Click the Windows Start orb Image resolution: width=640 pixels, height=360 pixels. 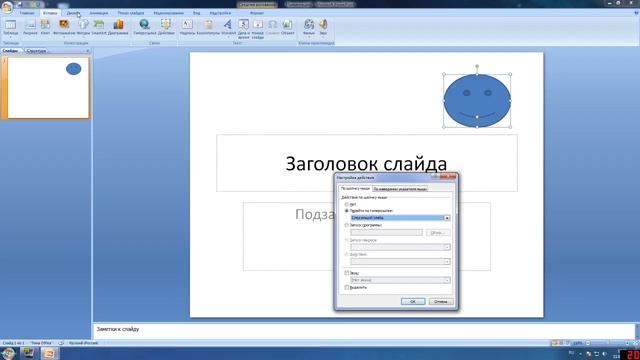[8, 353]
